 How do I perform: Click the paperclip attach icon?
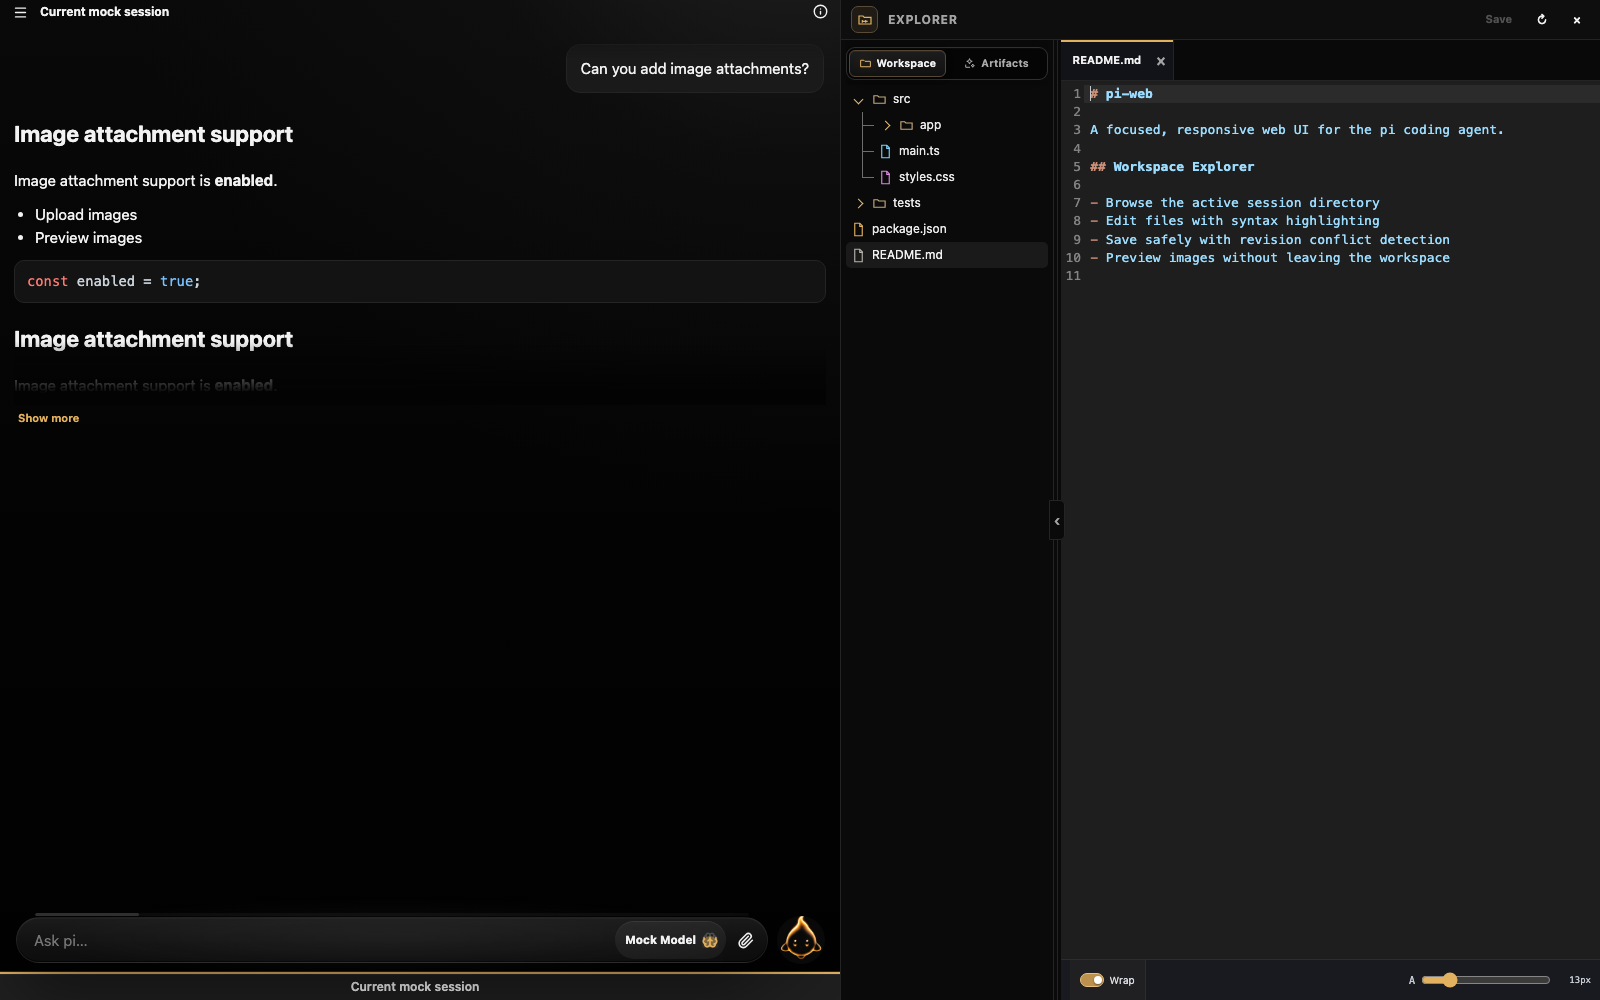tap(746, 940)
